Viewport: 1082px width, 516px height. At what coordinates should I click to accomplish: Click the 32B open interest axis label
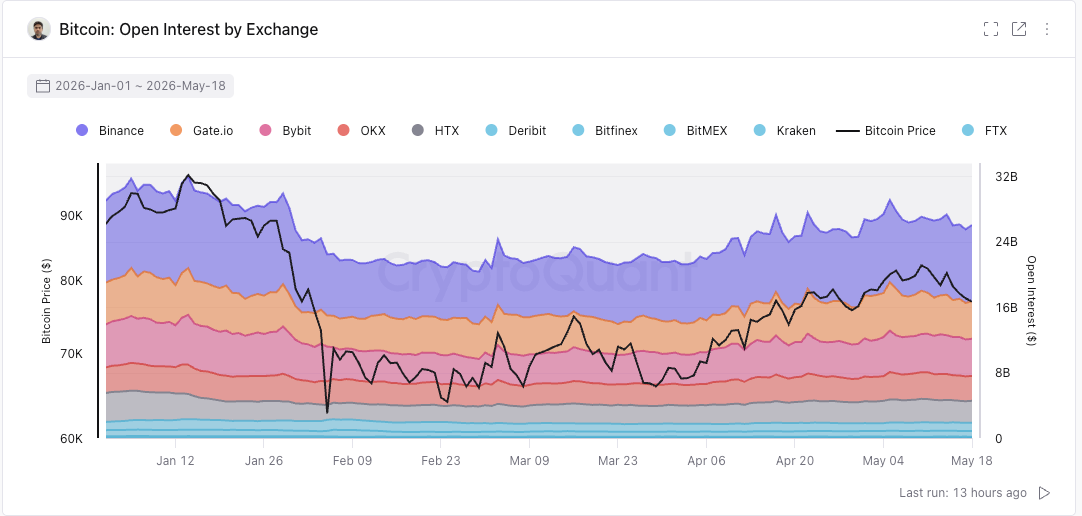point(1006,177)
